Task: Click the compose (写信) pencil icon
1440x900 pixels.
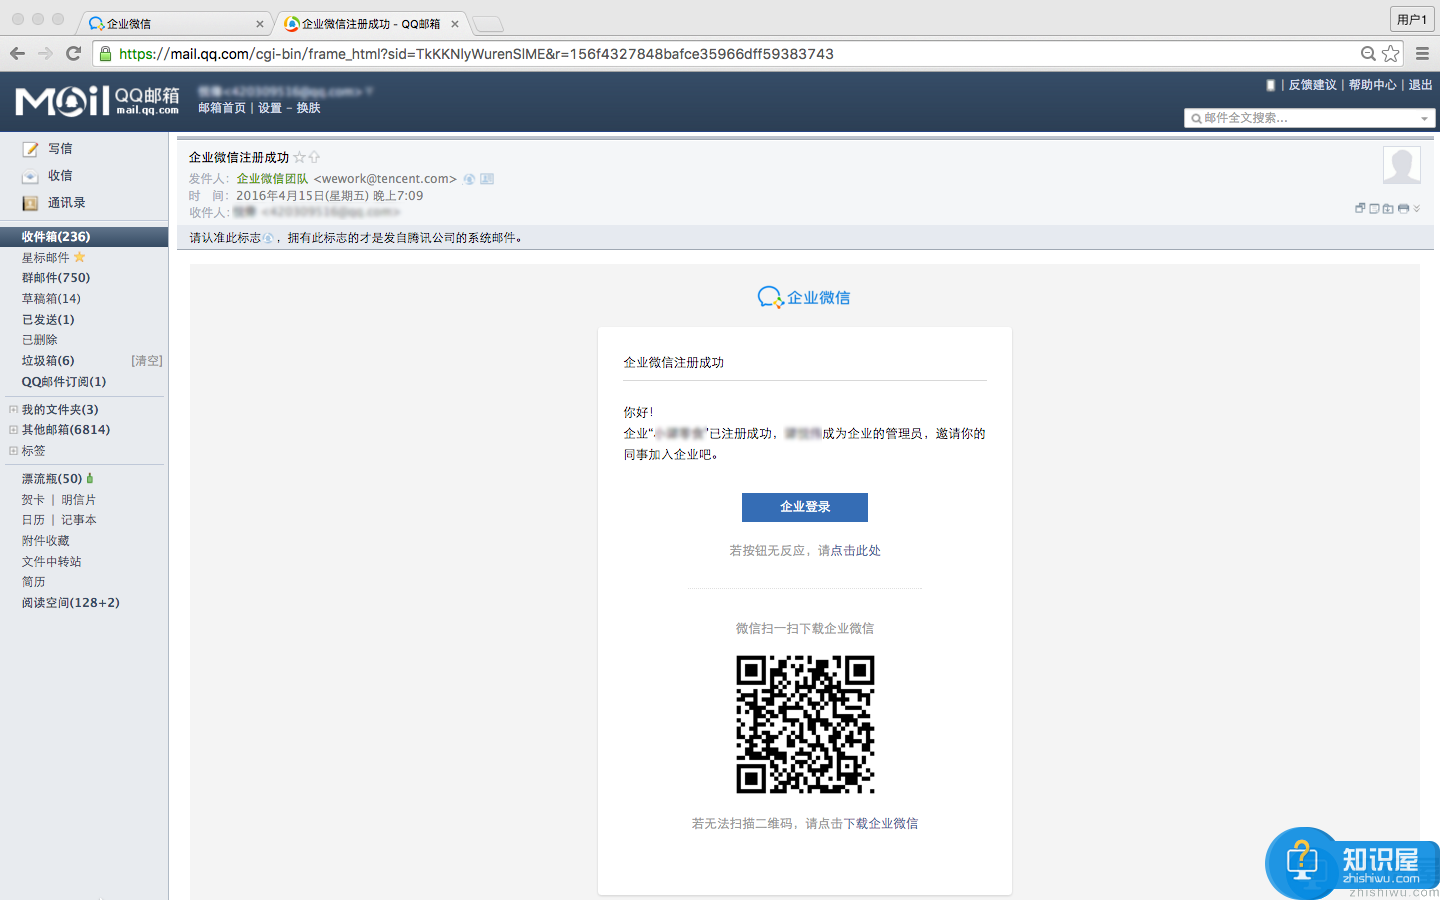Action: [30, 149]
